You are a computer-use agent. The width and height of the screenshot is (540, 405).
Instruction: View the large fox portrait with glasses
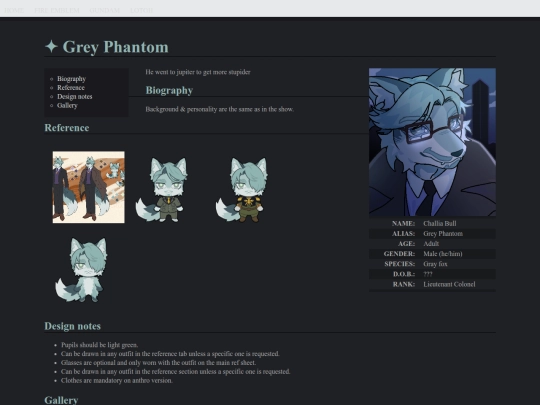click(x=432, y=142)
